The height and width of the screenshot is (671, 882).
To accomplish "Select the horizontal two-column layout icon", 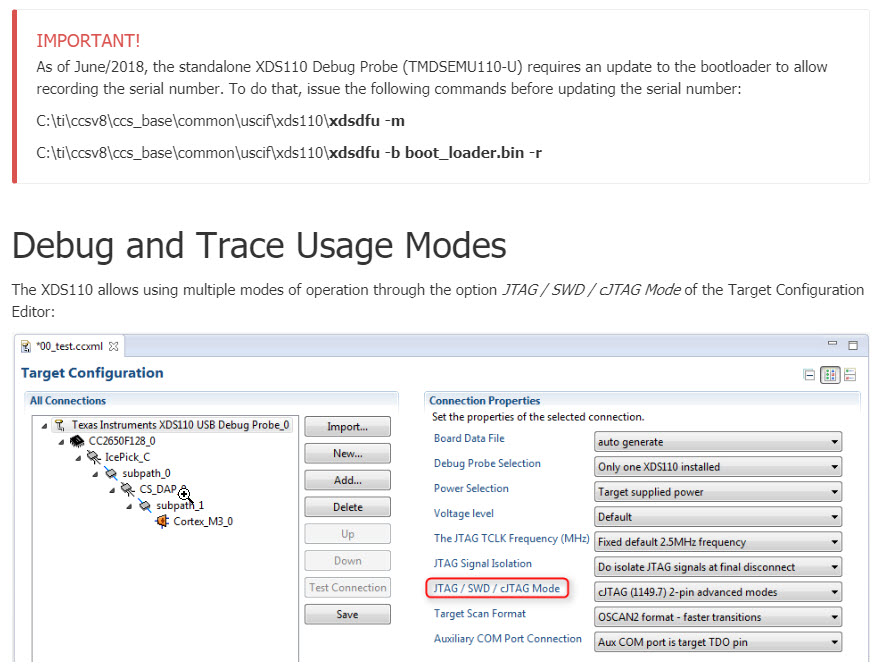I will coord(830,375).
